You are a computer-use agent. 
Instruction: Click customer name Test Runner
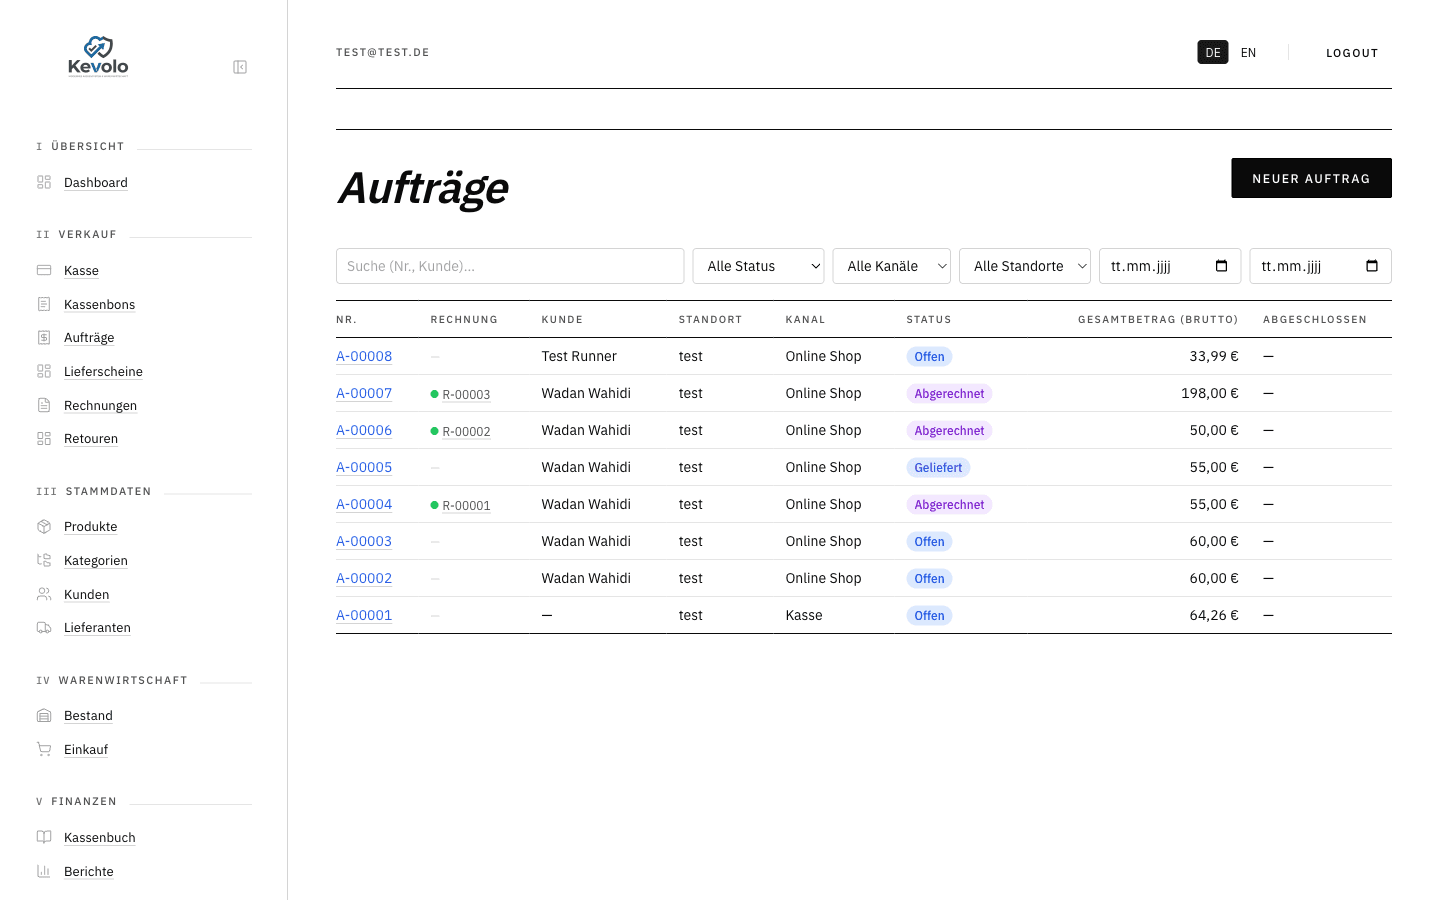(x=579, y=356)
